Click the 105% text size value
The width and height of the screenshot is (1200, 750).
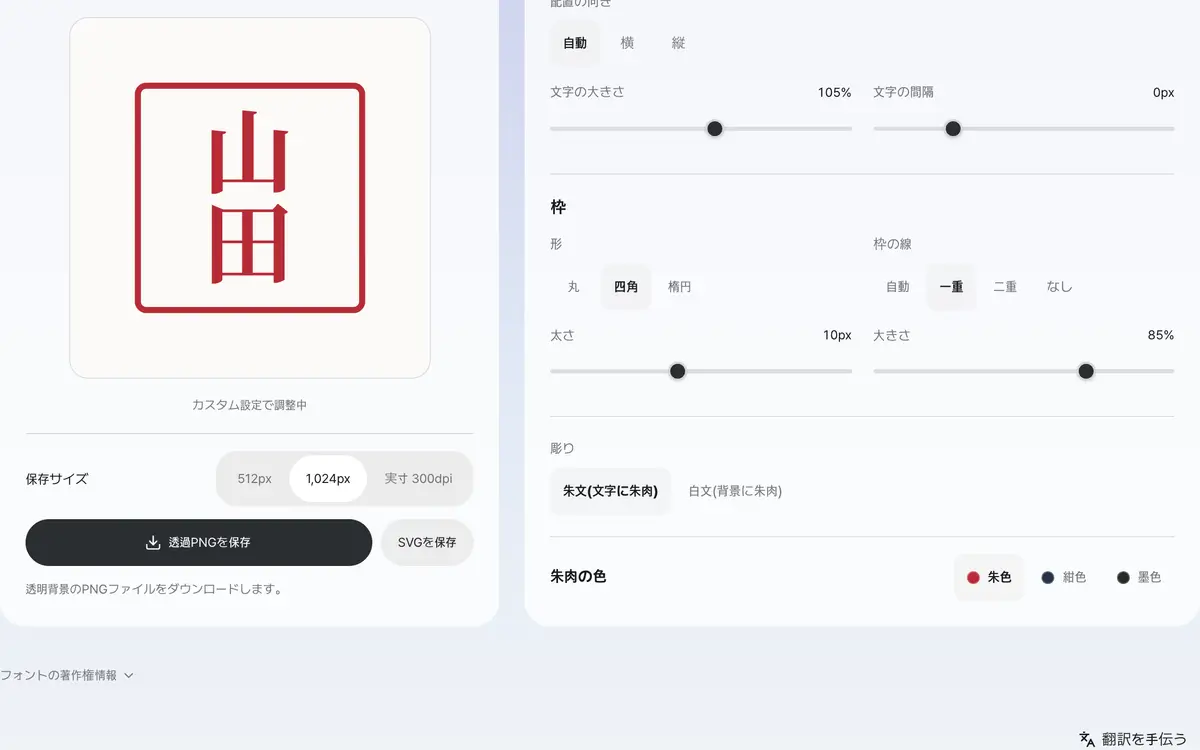835,92
